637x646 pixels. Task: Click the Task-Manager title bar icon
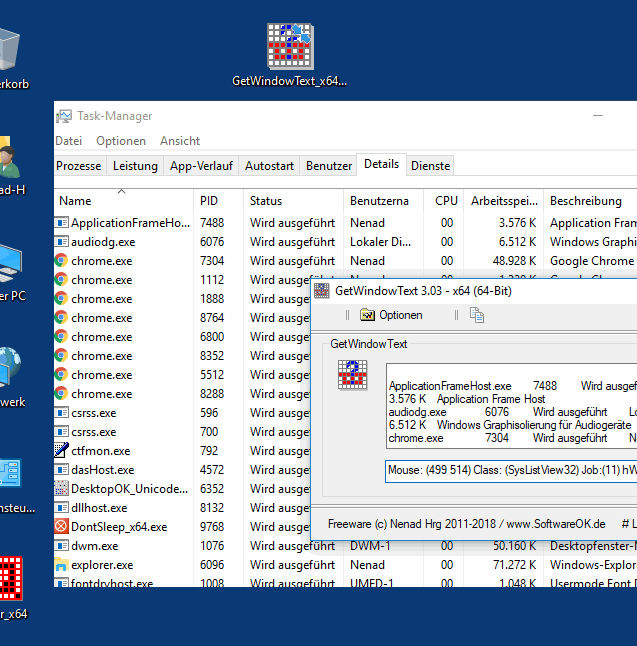point(63,116)
